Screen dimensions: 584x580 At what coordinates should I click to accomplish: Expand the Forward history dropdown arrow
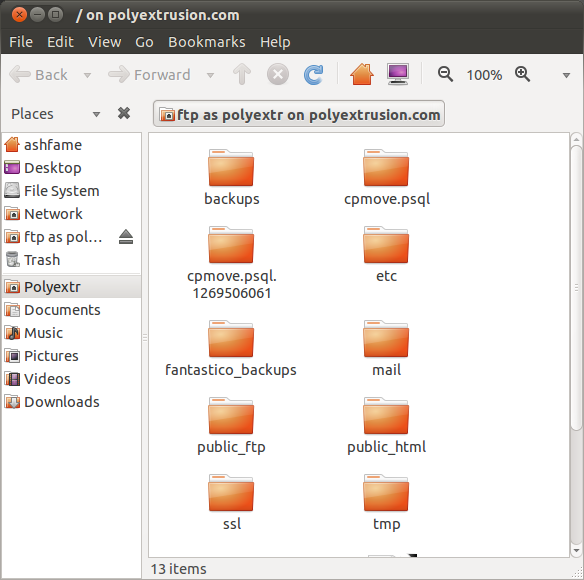[210, 76]
